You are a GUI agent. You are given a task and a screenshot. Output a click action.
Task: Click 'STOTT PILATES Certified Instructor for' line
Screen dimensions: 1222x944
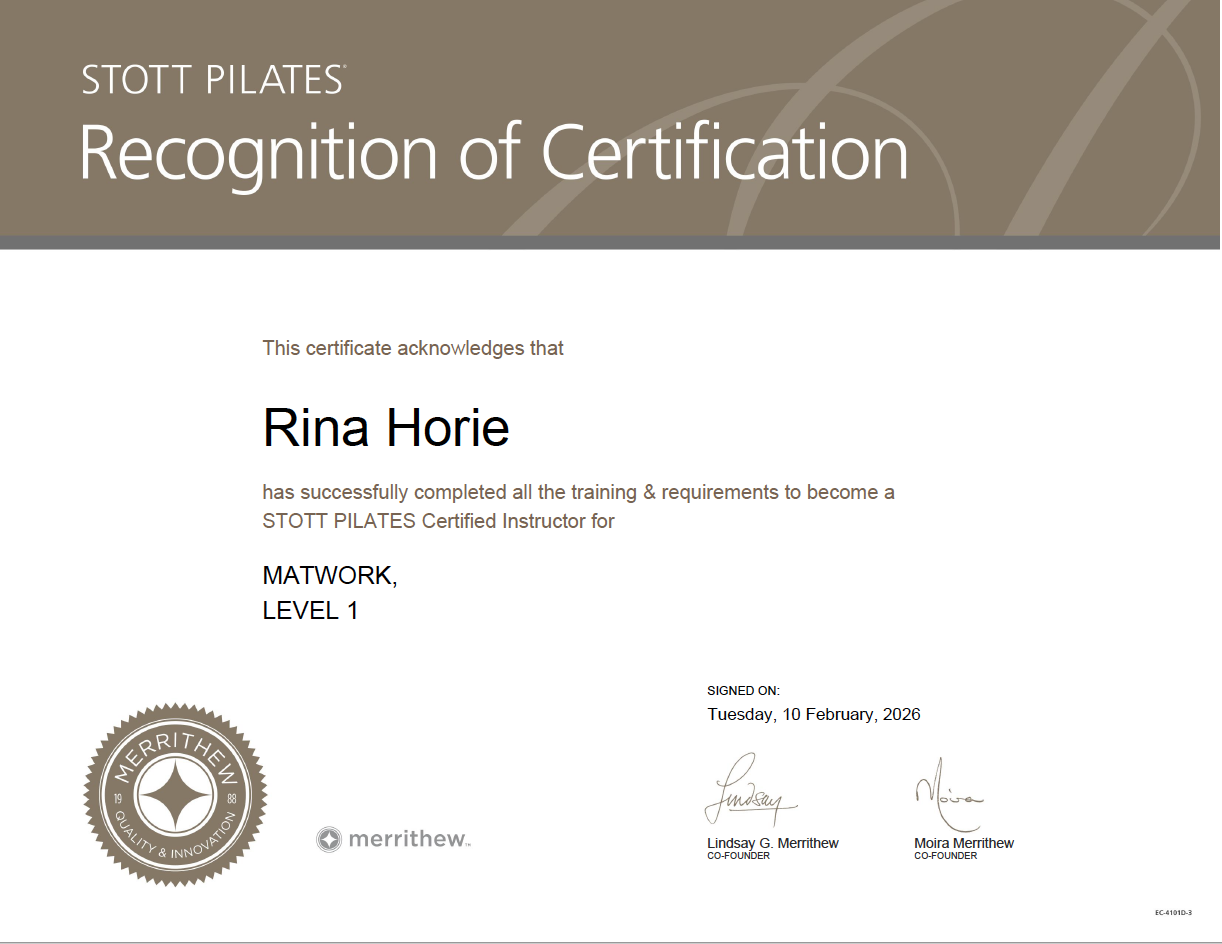click(x=438, y=521)
